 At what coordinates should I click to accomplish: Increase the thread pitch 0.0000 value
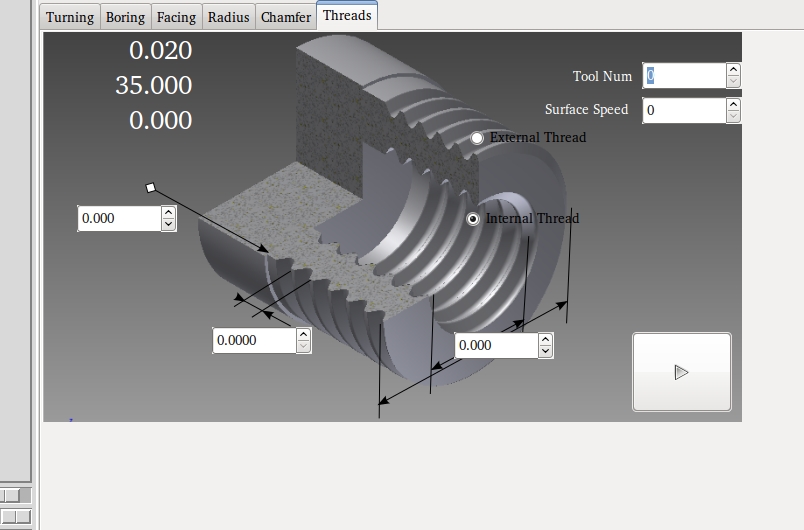pos(303,335)
